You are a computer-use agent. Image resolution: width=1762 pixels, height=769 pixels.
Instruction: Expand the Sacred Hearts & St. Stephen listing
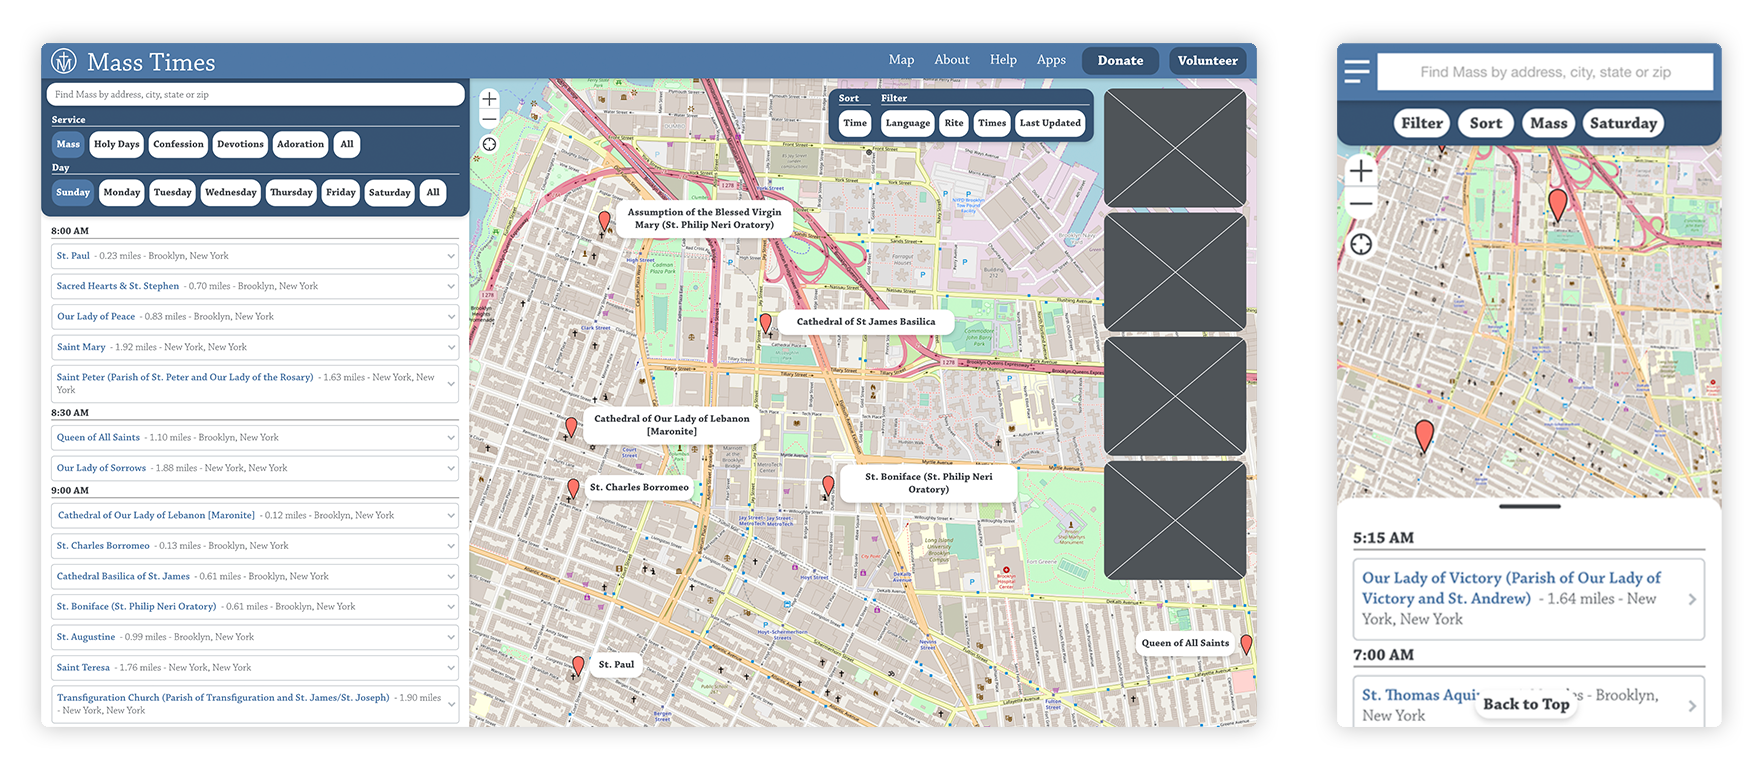[x=451, y=286]
